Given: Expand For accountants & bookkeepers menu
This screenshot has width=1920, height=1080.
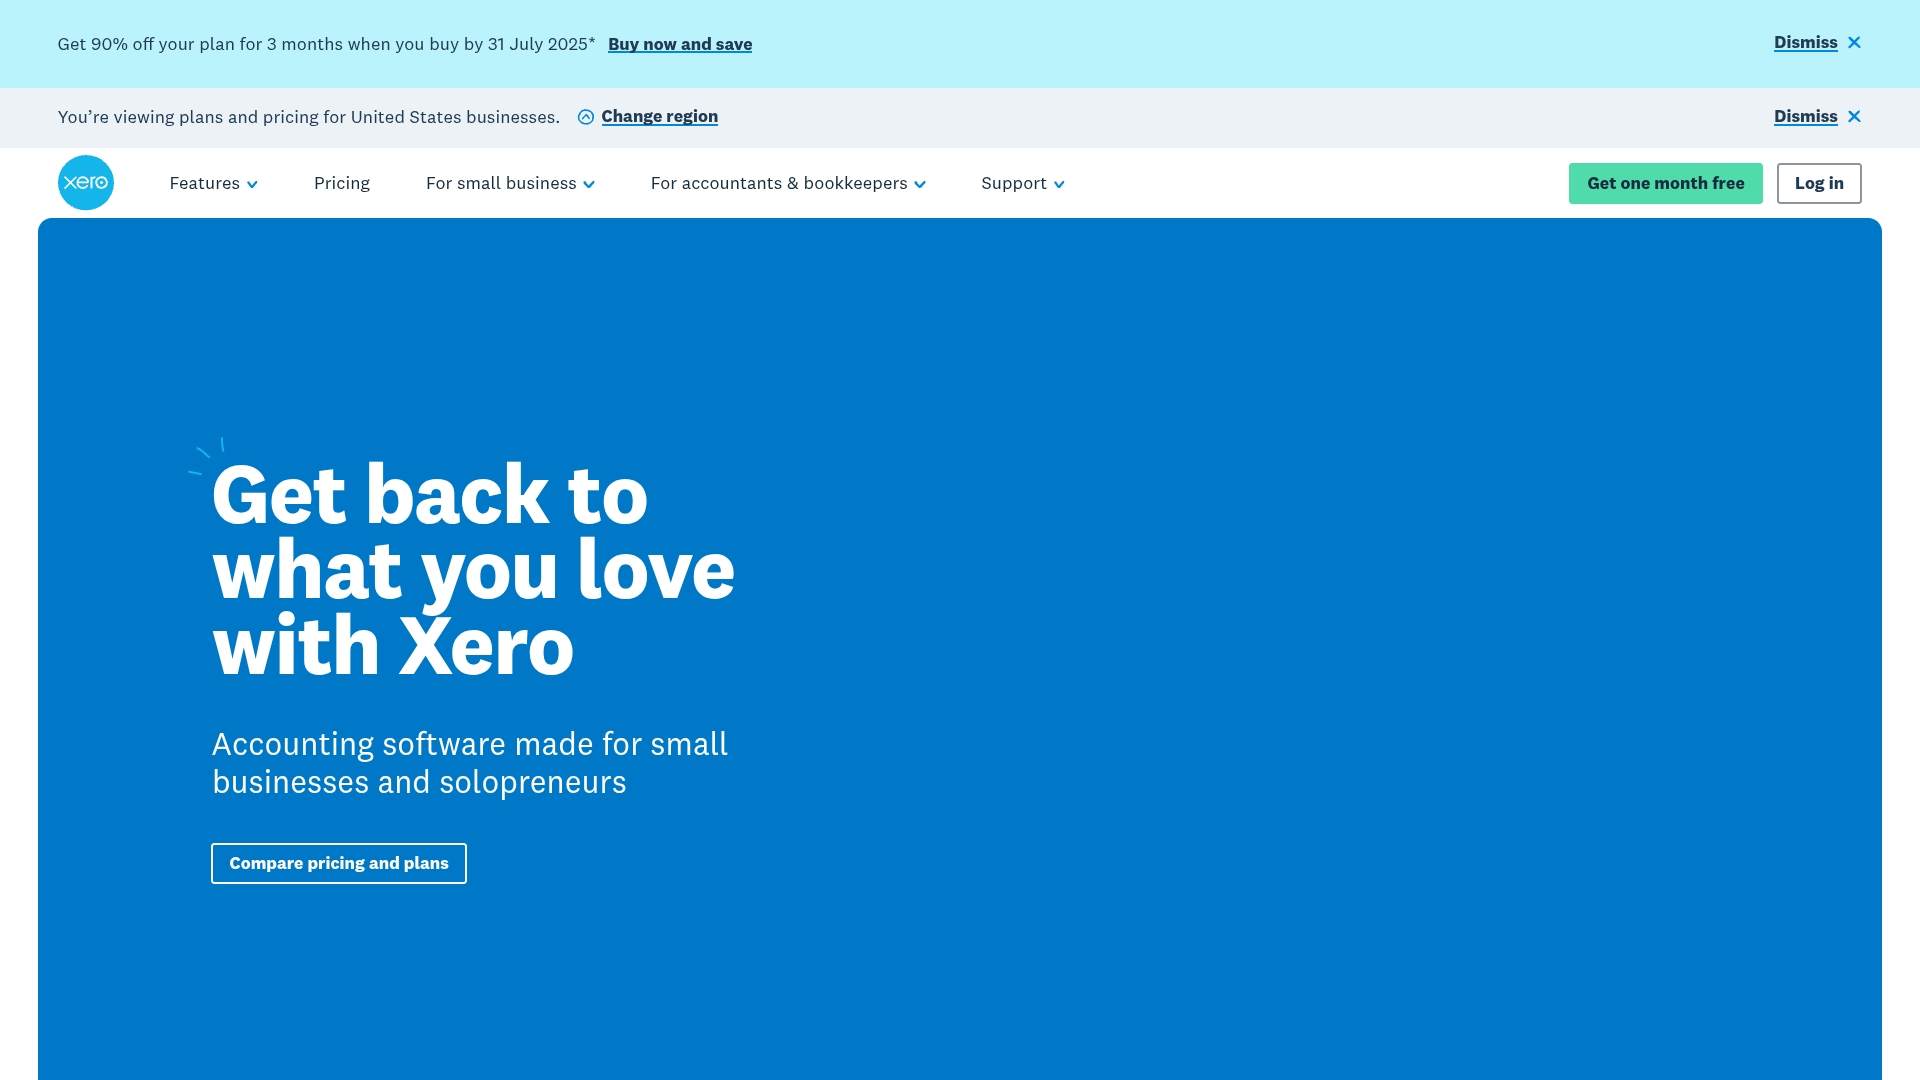Looking at the screenshot, I should click(788, 183).
